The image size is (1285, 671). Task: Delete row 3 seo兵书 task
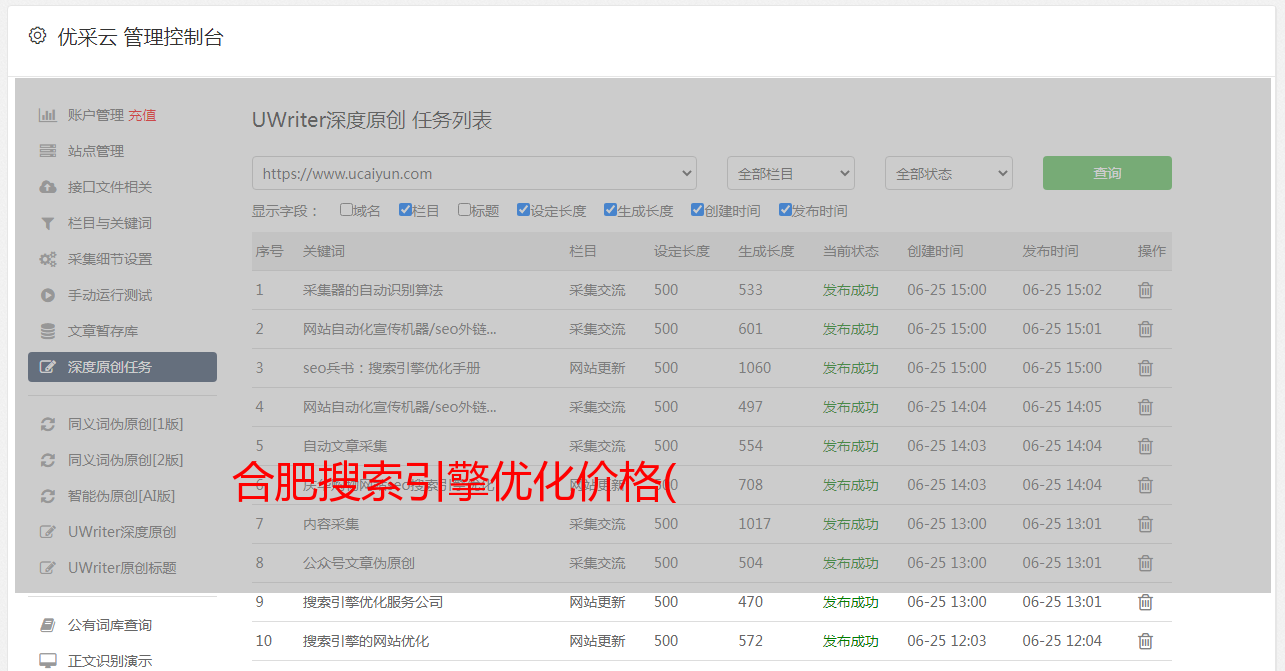tap(1145, 368)
